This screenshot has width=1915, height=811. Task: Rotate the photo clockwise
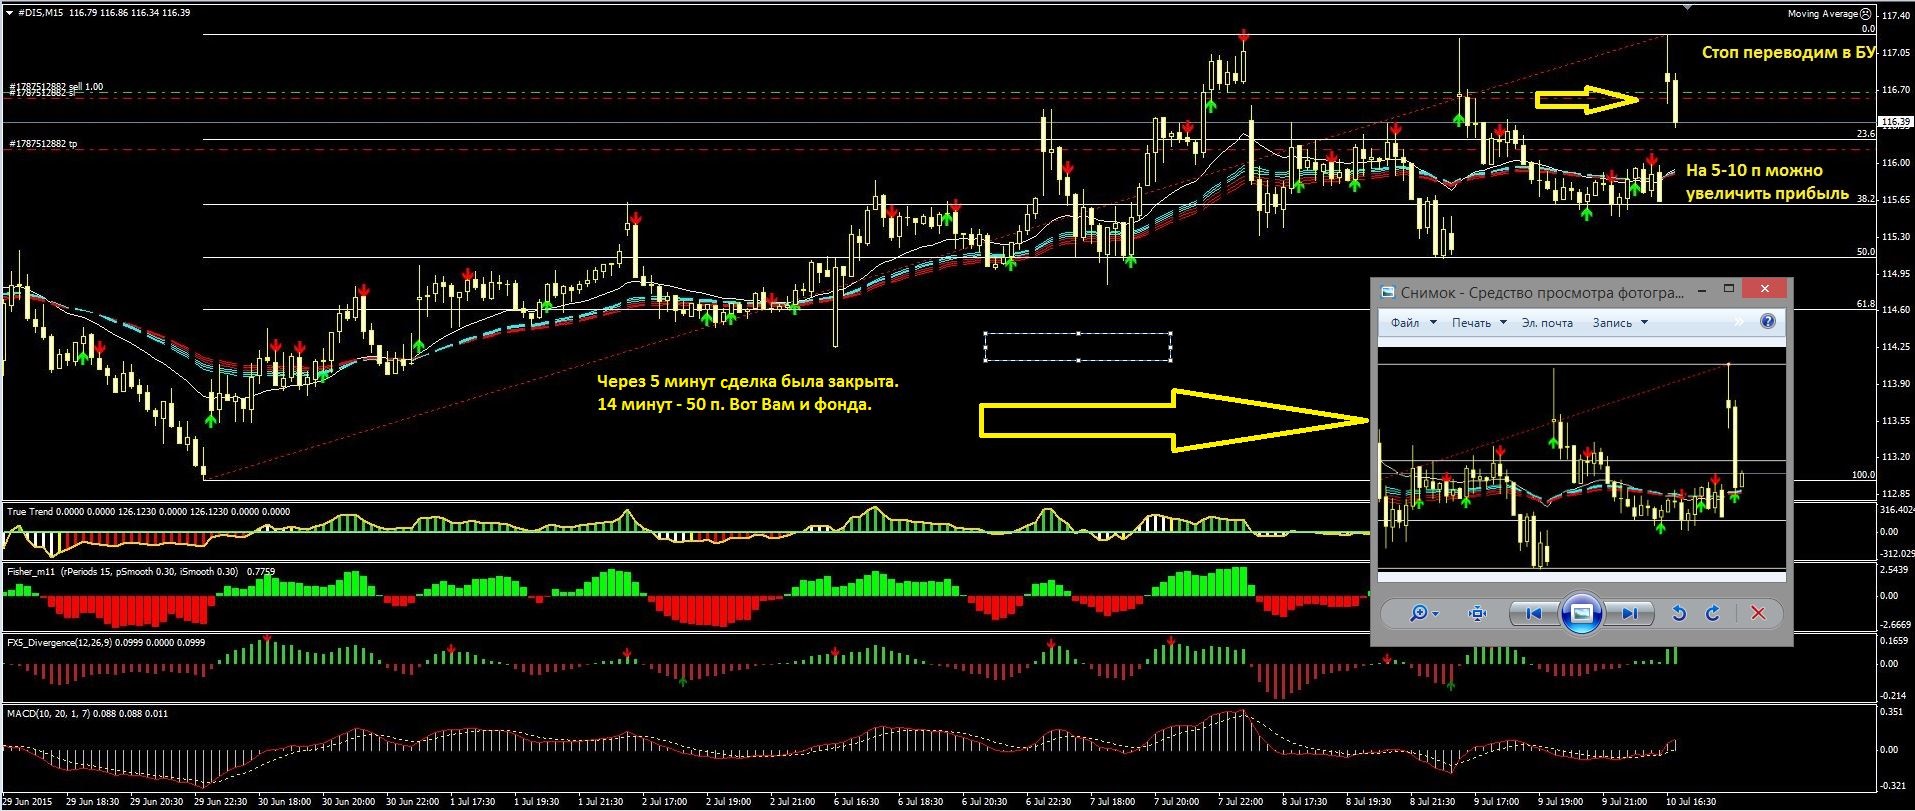point(1712,613)
